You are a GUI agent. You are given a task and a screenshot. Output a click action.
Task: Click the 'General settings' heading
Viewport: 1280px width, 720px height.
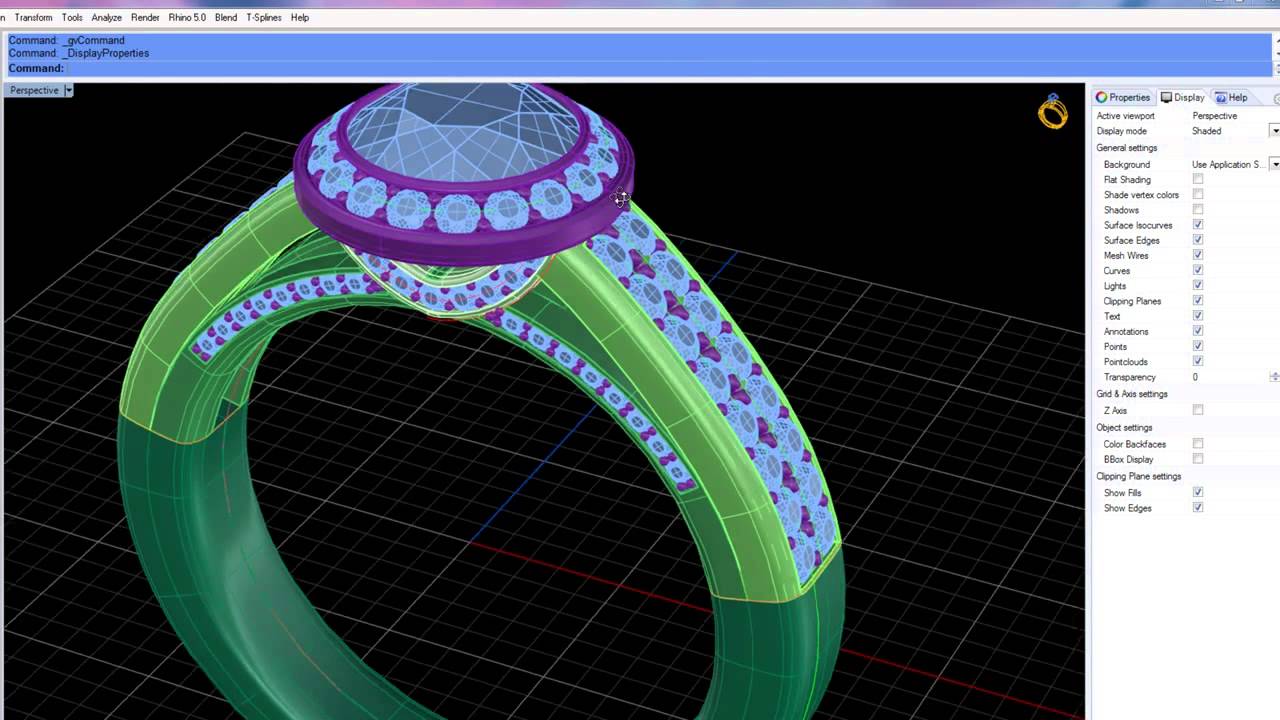[1126, 148]
